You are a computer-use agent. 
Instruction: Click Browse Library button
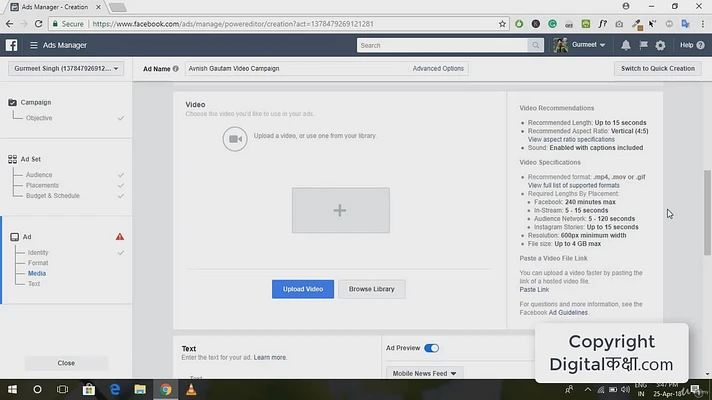(371, 289)
